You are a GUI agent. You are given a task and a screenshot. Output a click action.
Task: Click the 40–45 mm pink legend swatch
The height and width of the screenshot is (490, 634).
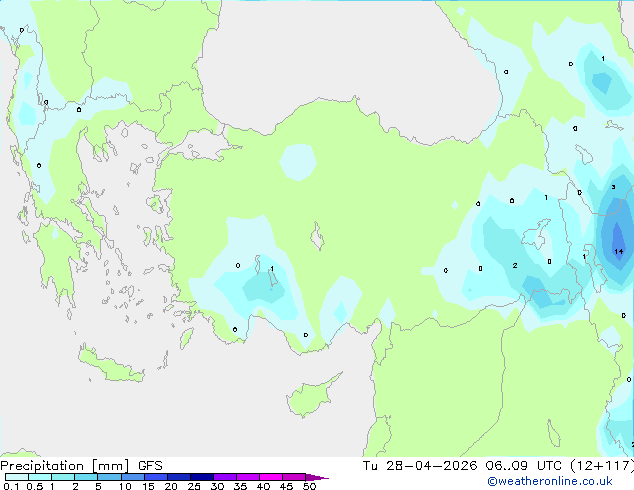coord(271,477)
